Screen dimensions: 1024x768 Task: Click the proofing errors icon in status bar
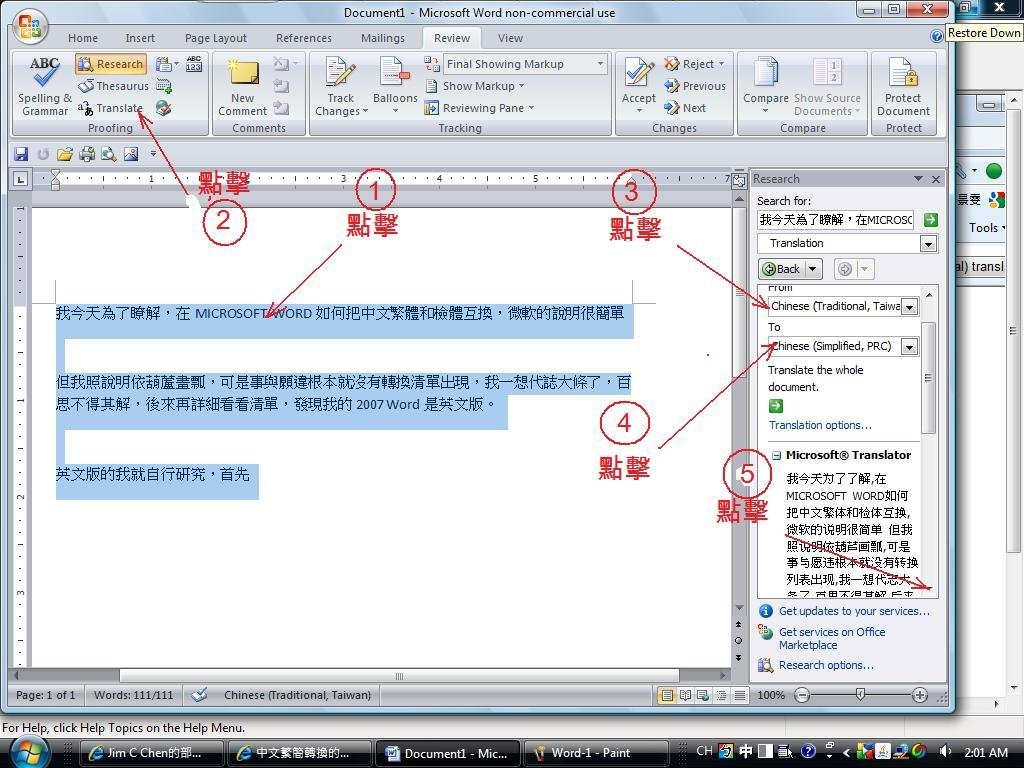(x=200, y=695)
